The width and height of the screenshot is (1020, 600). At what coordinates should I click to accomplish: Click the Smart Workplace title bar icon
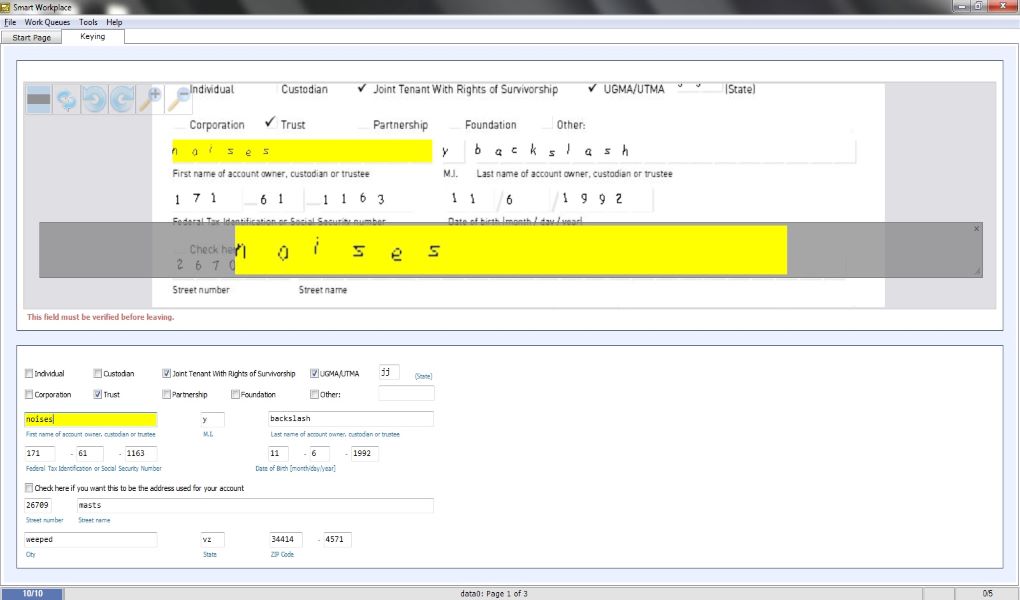(7, 7)
